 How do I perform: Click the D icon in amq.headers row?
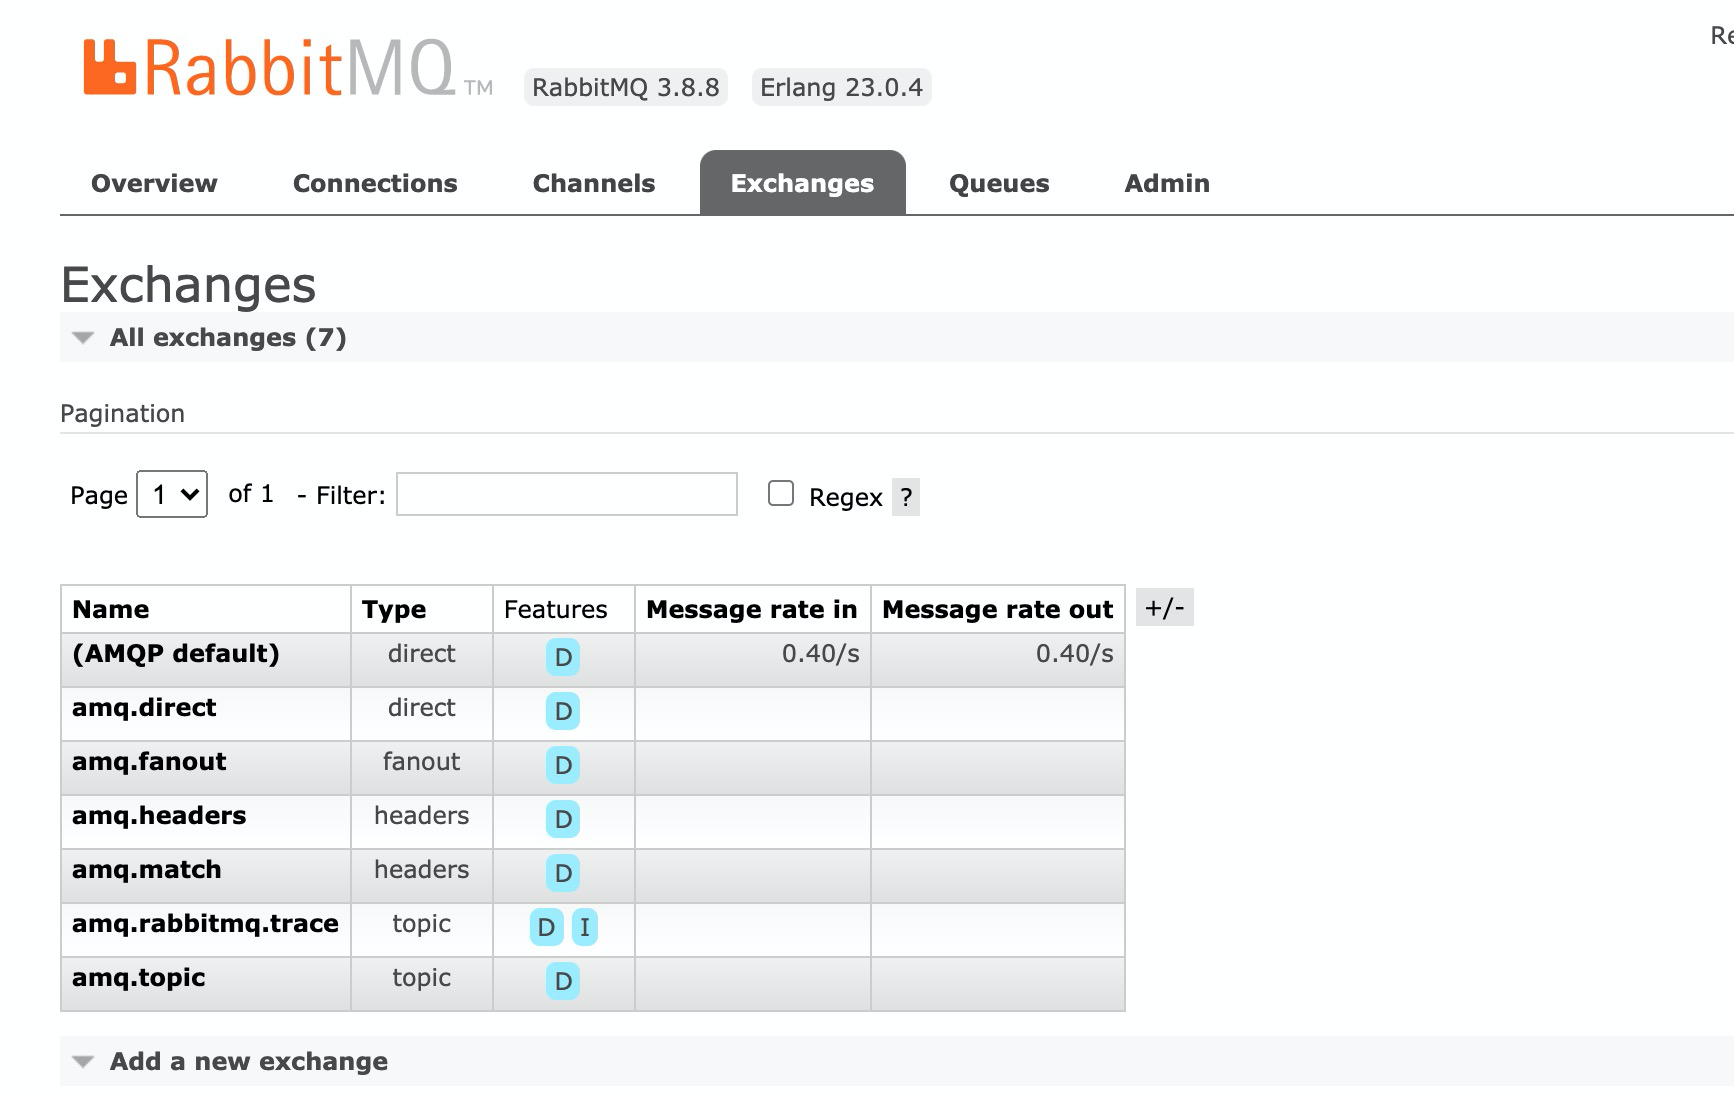(562, 820)
